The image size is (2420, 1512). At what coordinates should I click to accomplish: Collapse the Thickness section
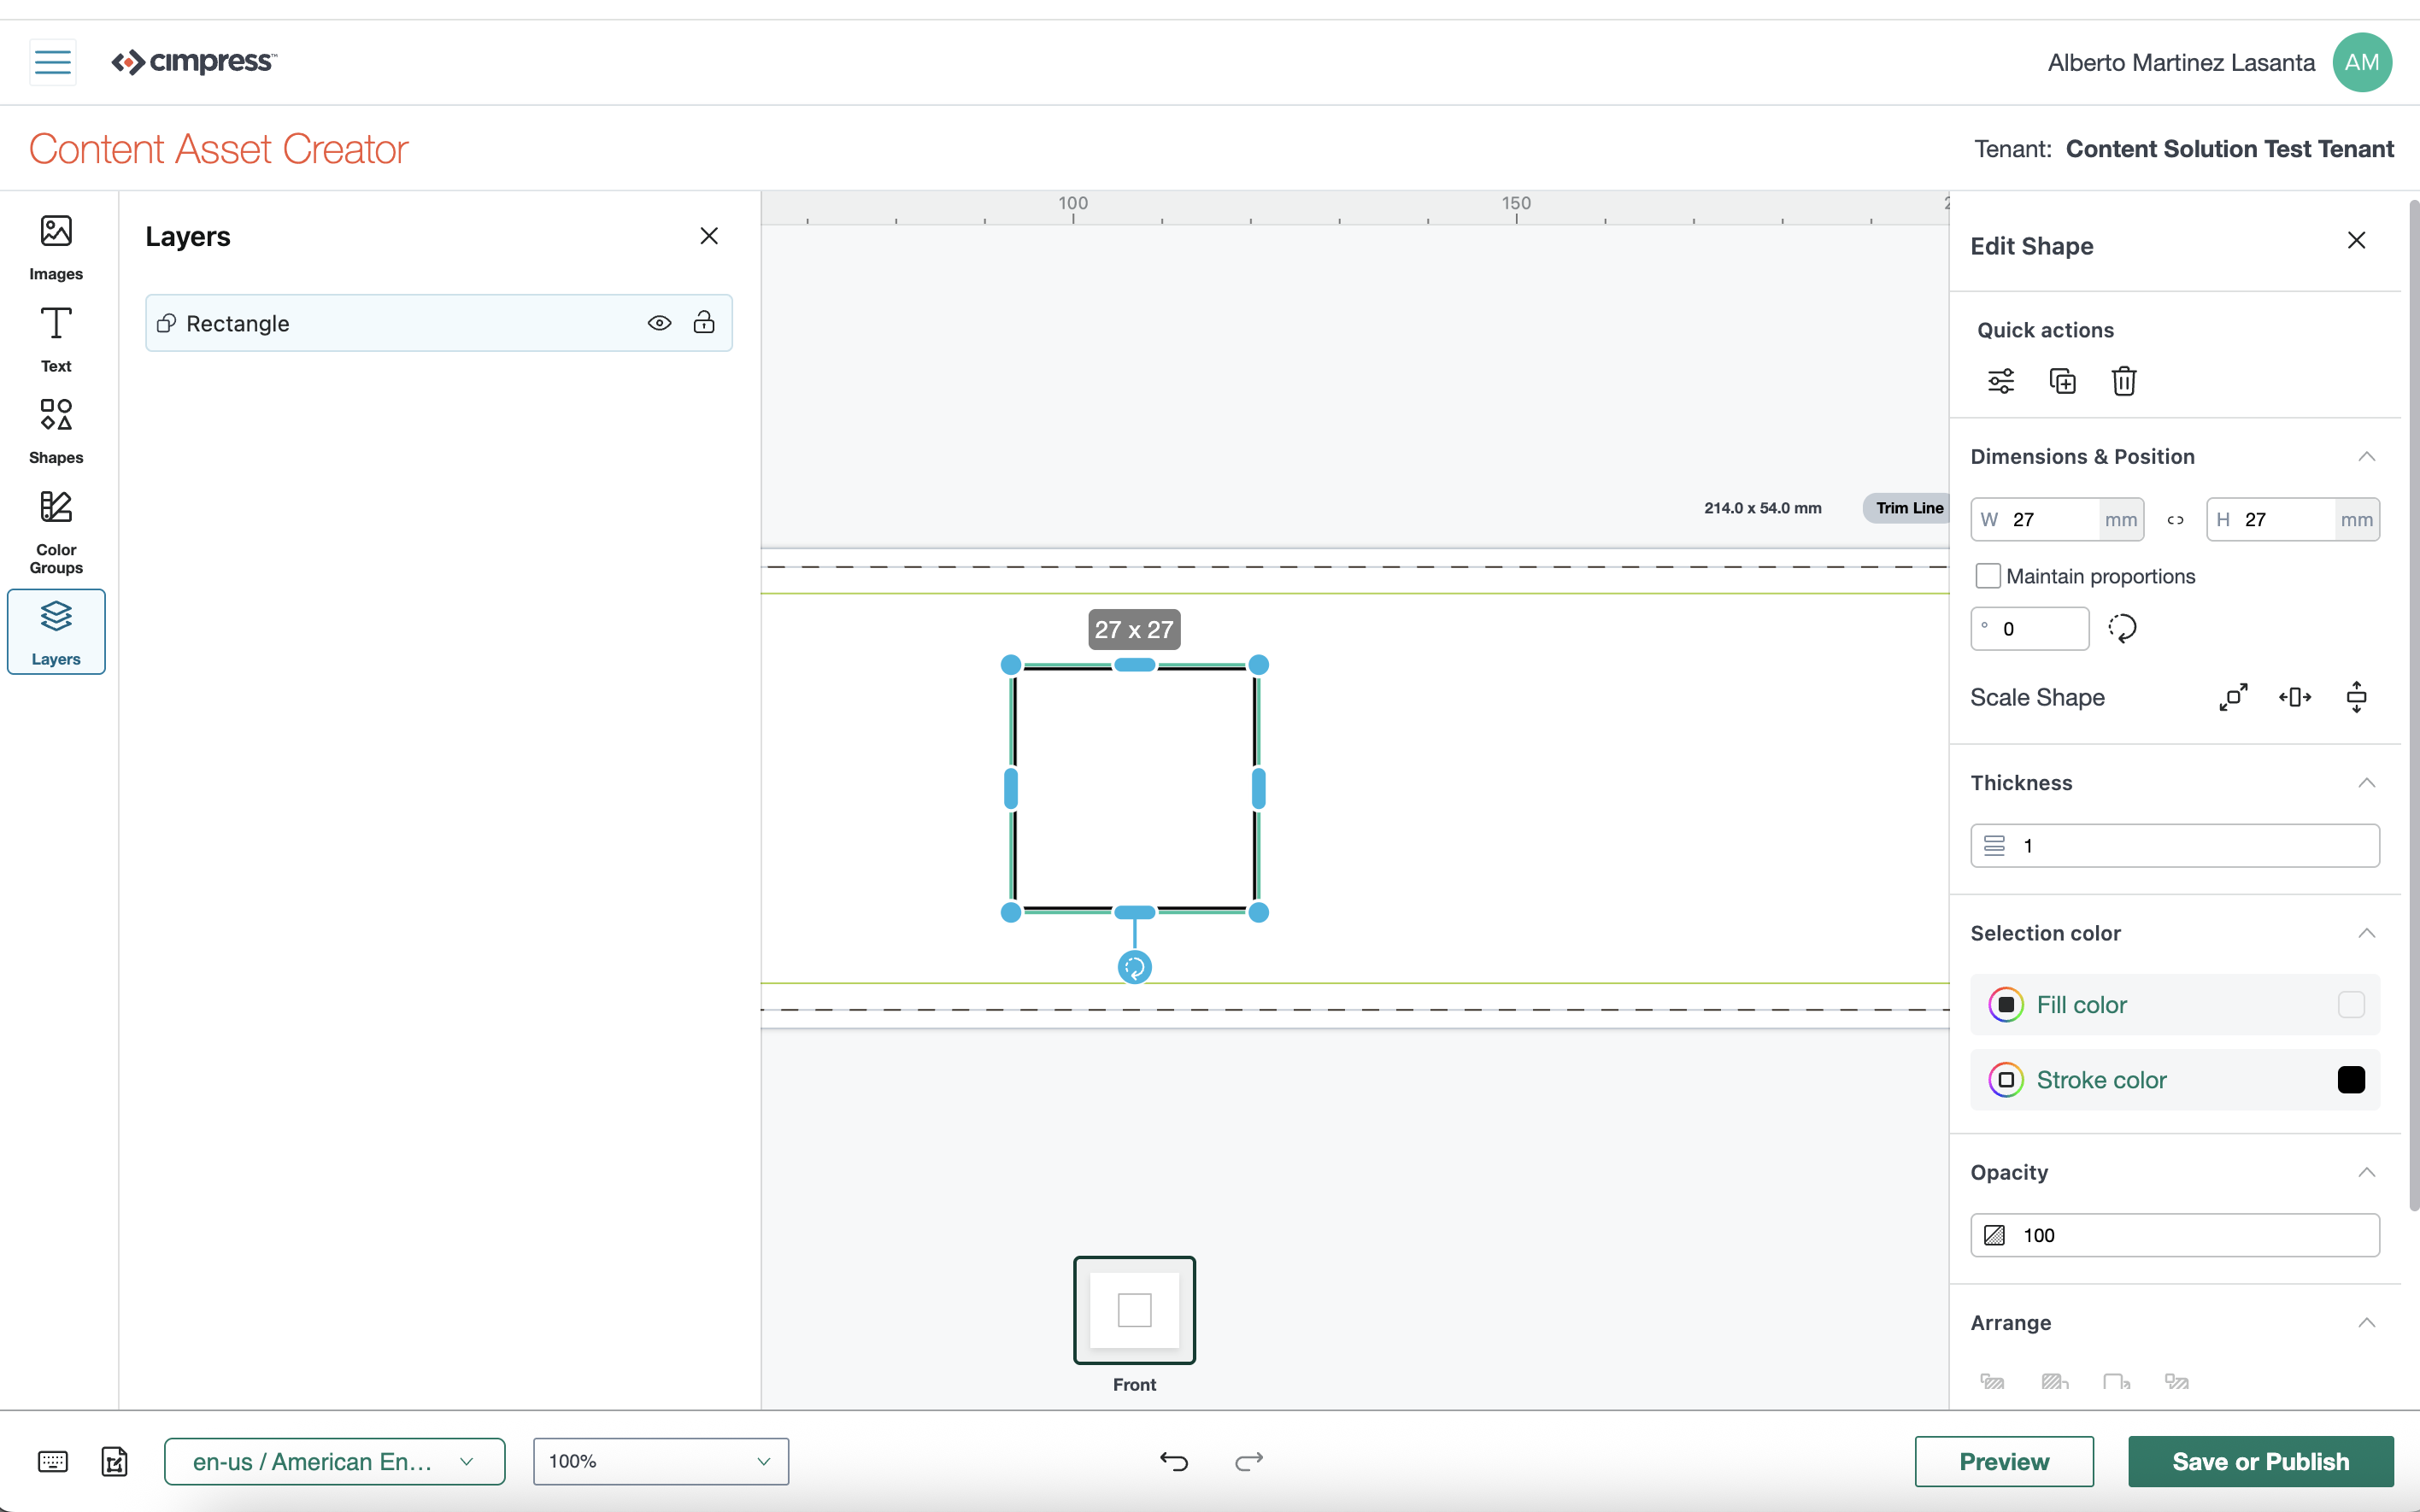click(x=2366, y=783)
